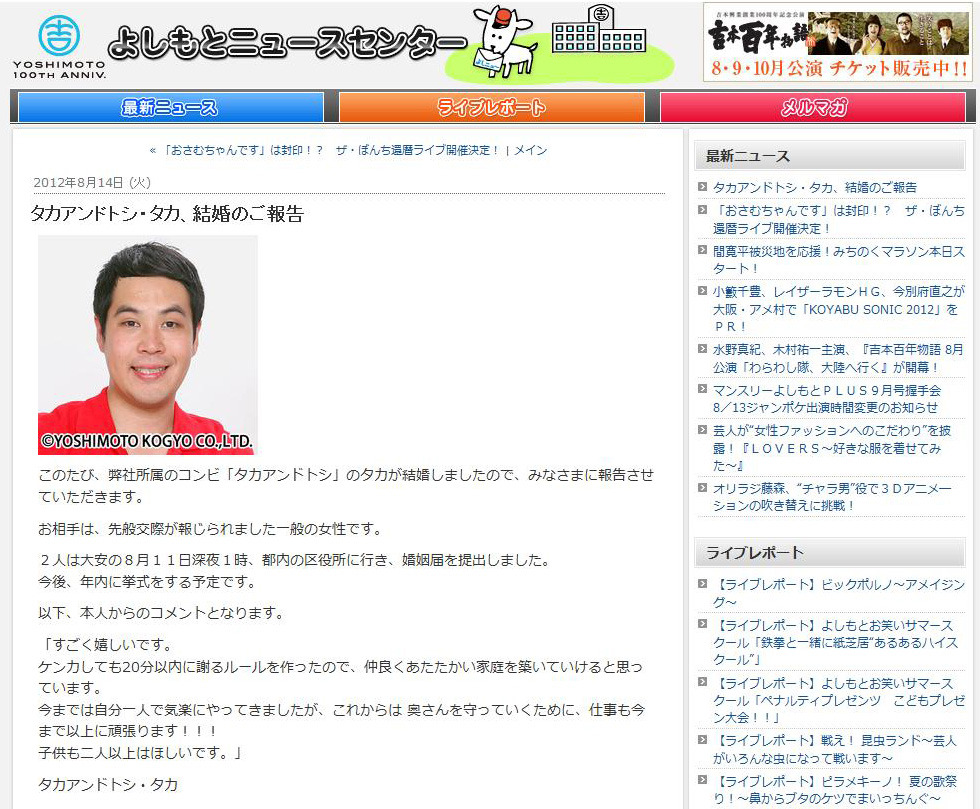
Task: Open sidebar link ザ・ぼんち還暦ライブ開催決定
Action: [x=838, y=219]
